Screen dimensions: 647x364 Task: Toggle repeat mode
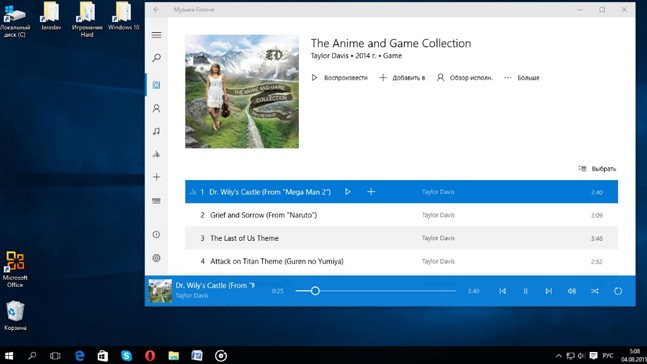pos(618,291)
